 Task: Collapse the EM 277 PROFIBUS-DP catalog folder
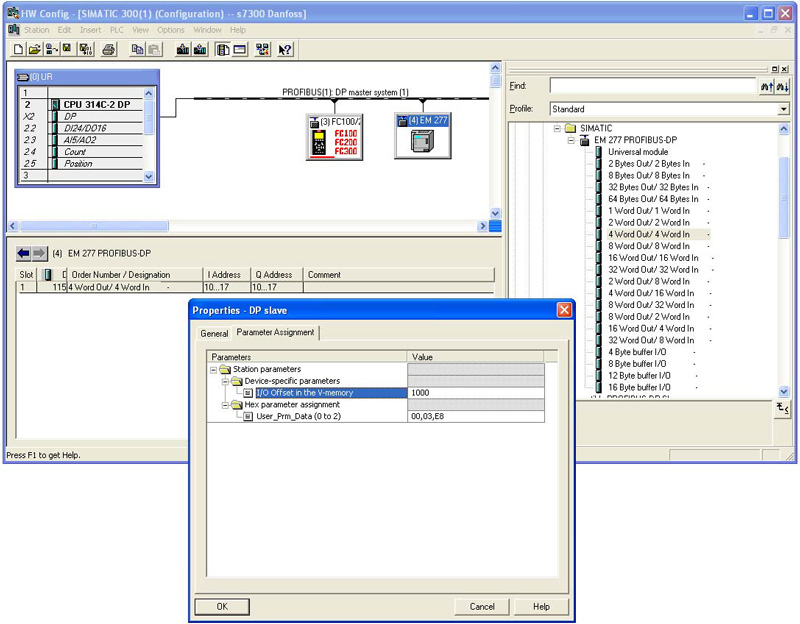pos(571,140)
